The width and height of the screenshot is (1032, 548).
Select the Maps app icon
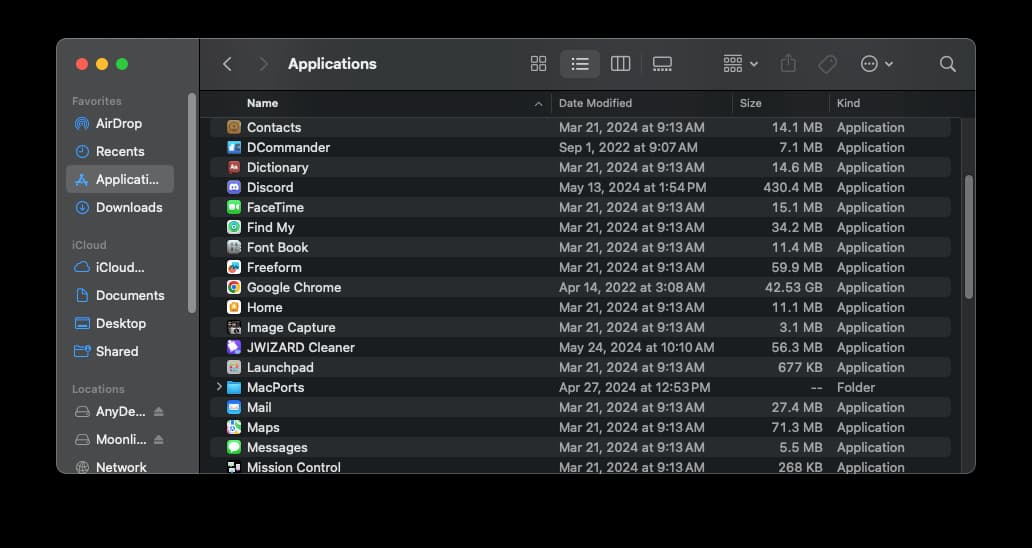tap(234, 427)
